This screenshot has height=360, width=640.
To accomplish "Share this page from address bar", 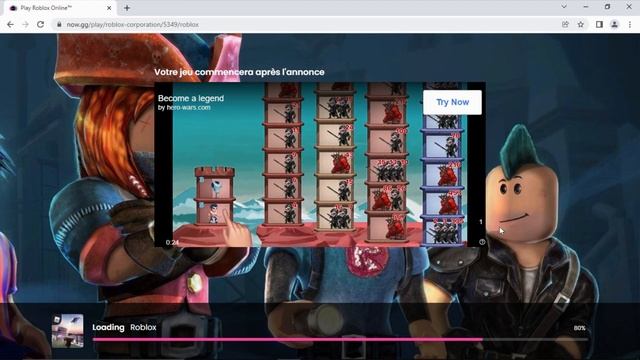I will click(565, 24).
